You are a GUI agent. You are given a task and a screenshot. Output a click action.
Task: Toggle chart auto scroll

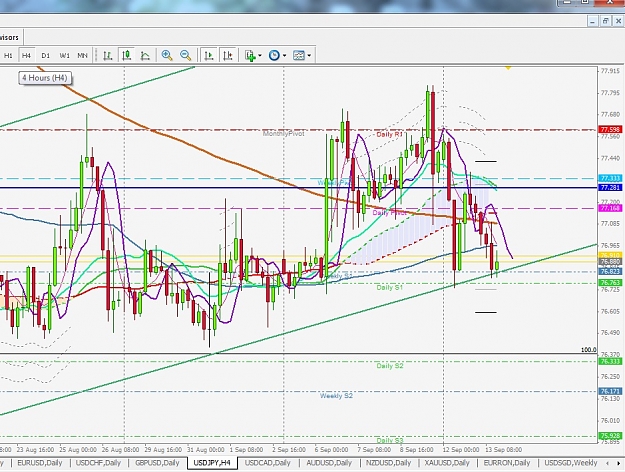(x=208, y=55)
